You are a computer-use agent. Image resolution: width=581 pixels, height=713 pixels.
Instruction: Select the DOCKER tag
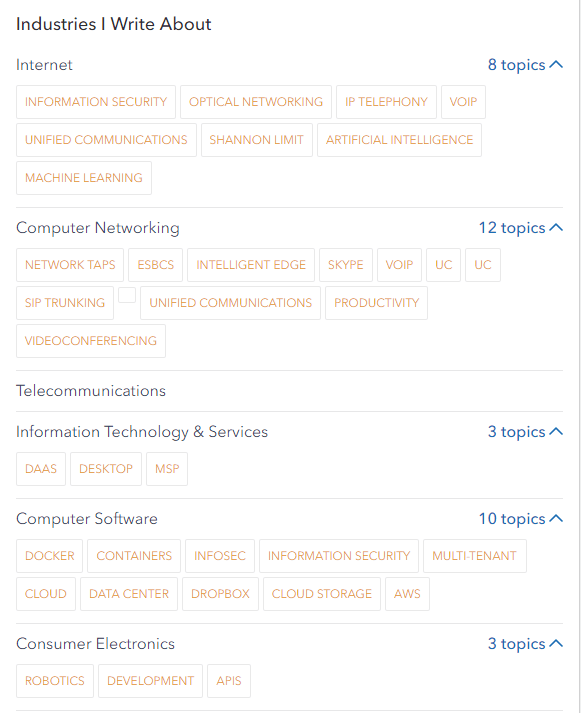click(x=50, y=556)
